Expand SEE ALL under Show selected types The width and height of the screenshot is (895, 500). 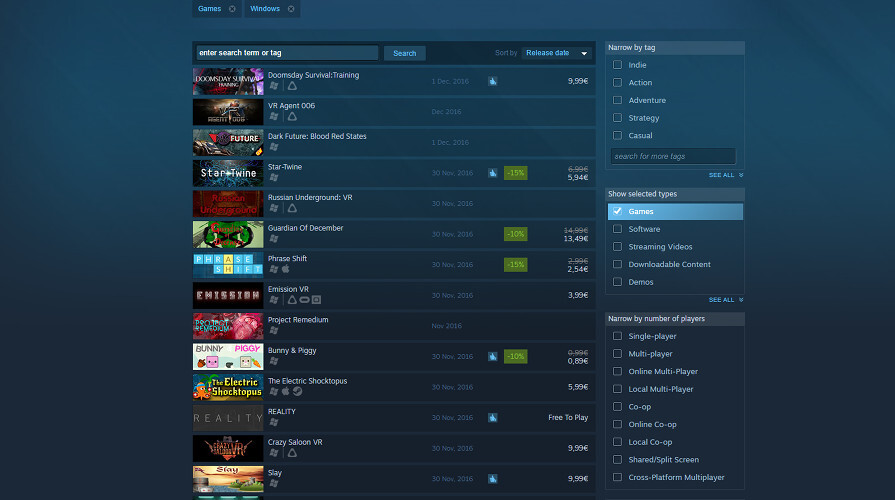click(x=725, y=300)
